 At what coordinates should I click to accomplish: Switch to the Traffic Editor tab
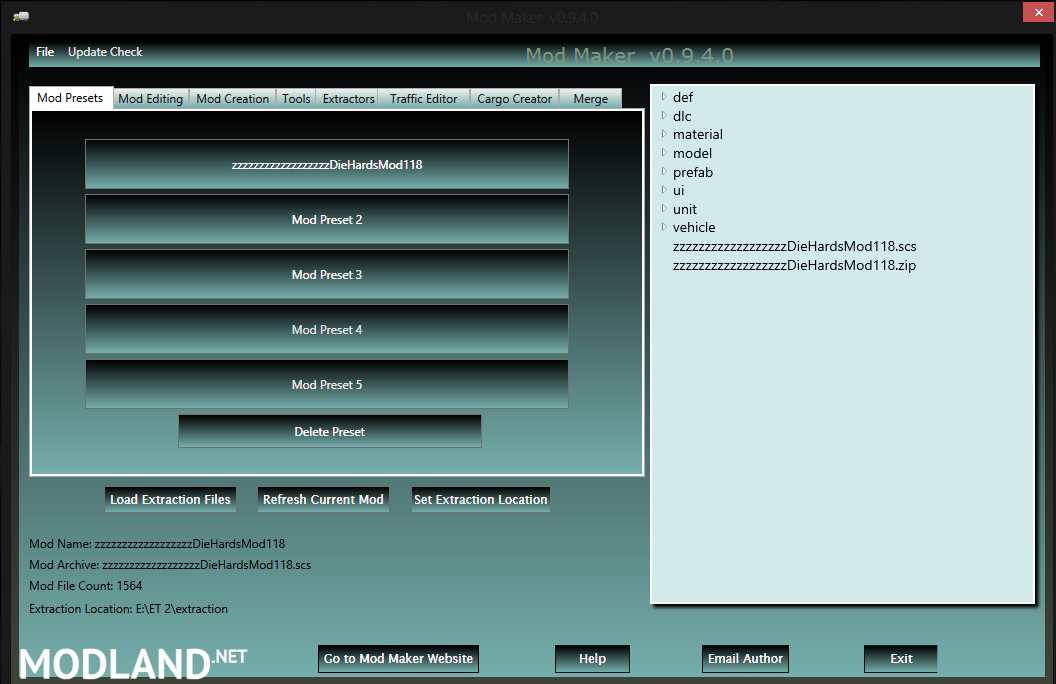tap(424, 99)
